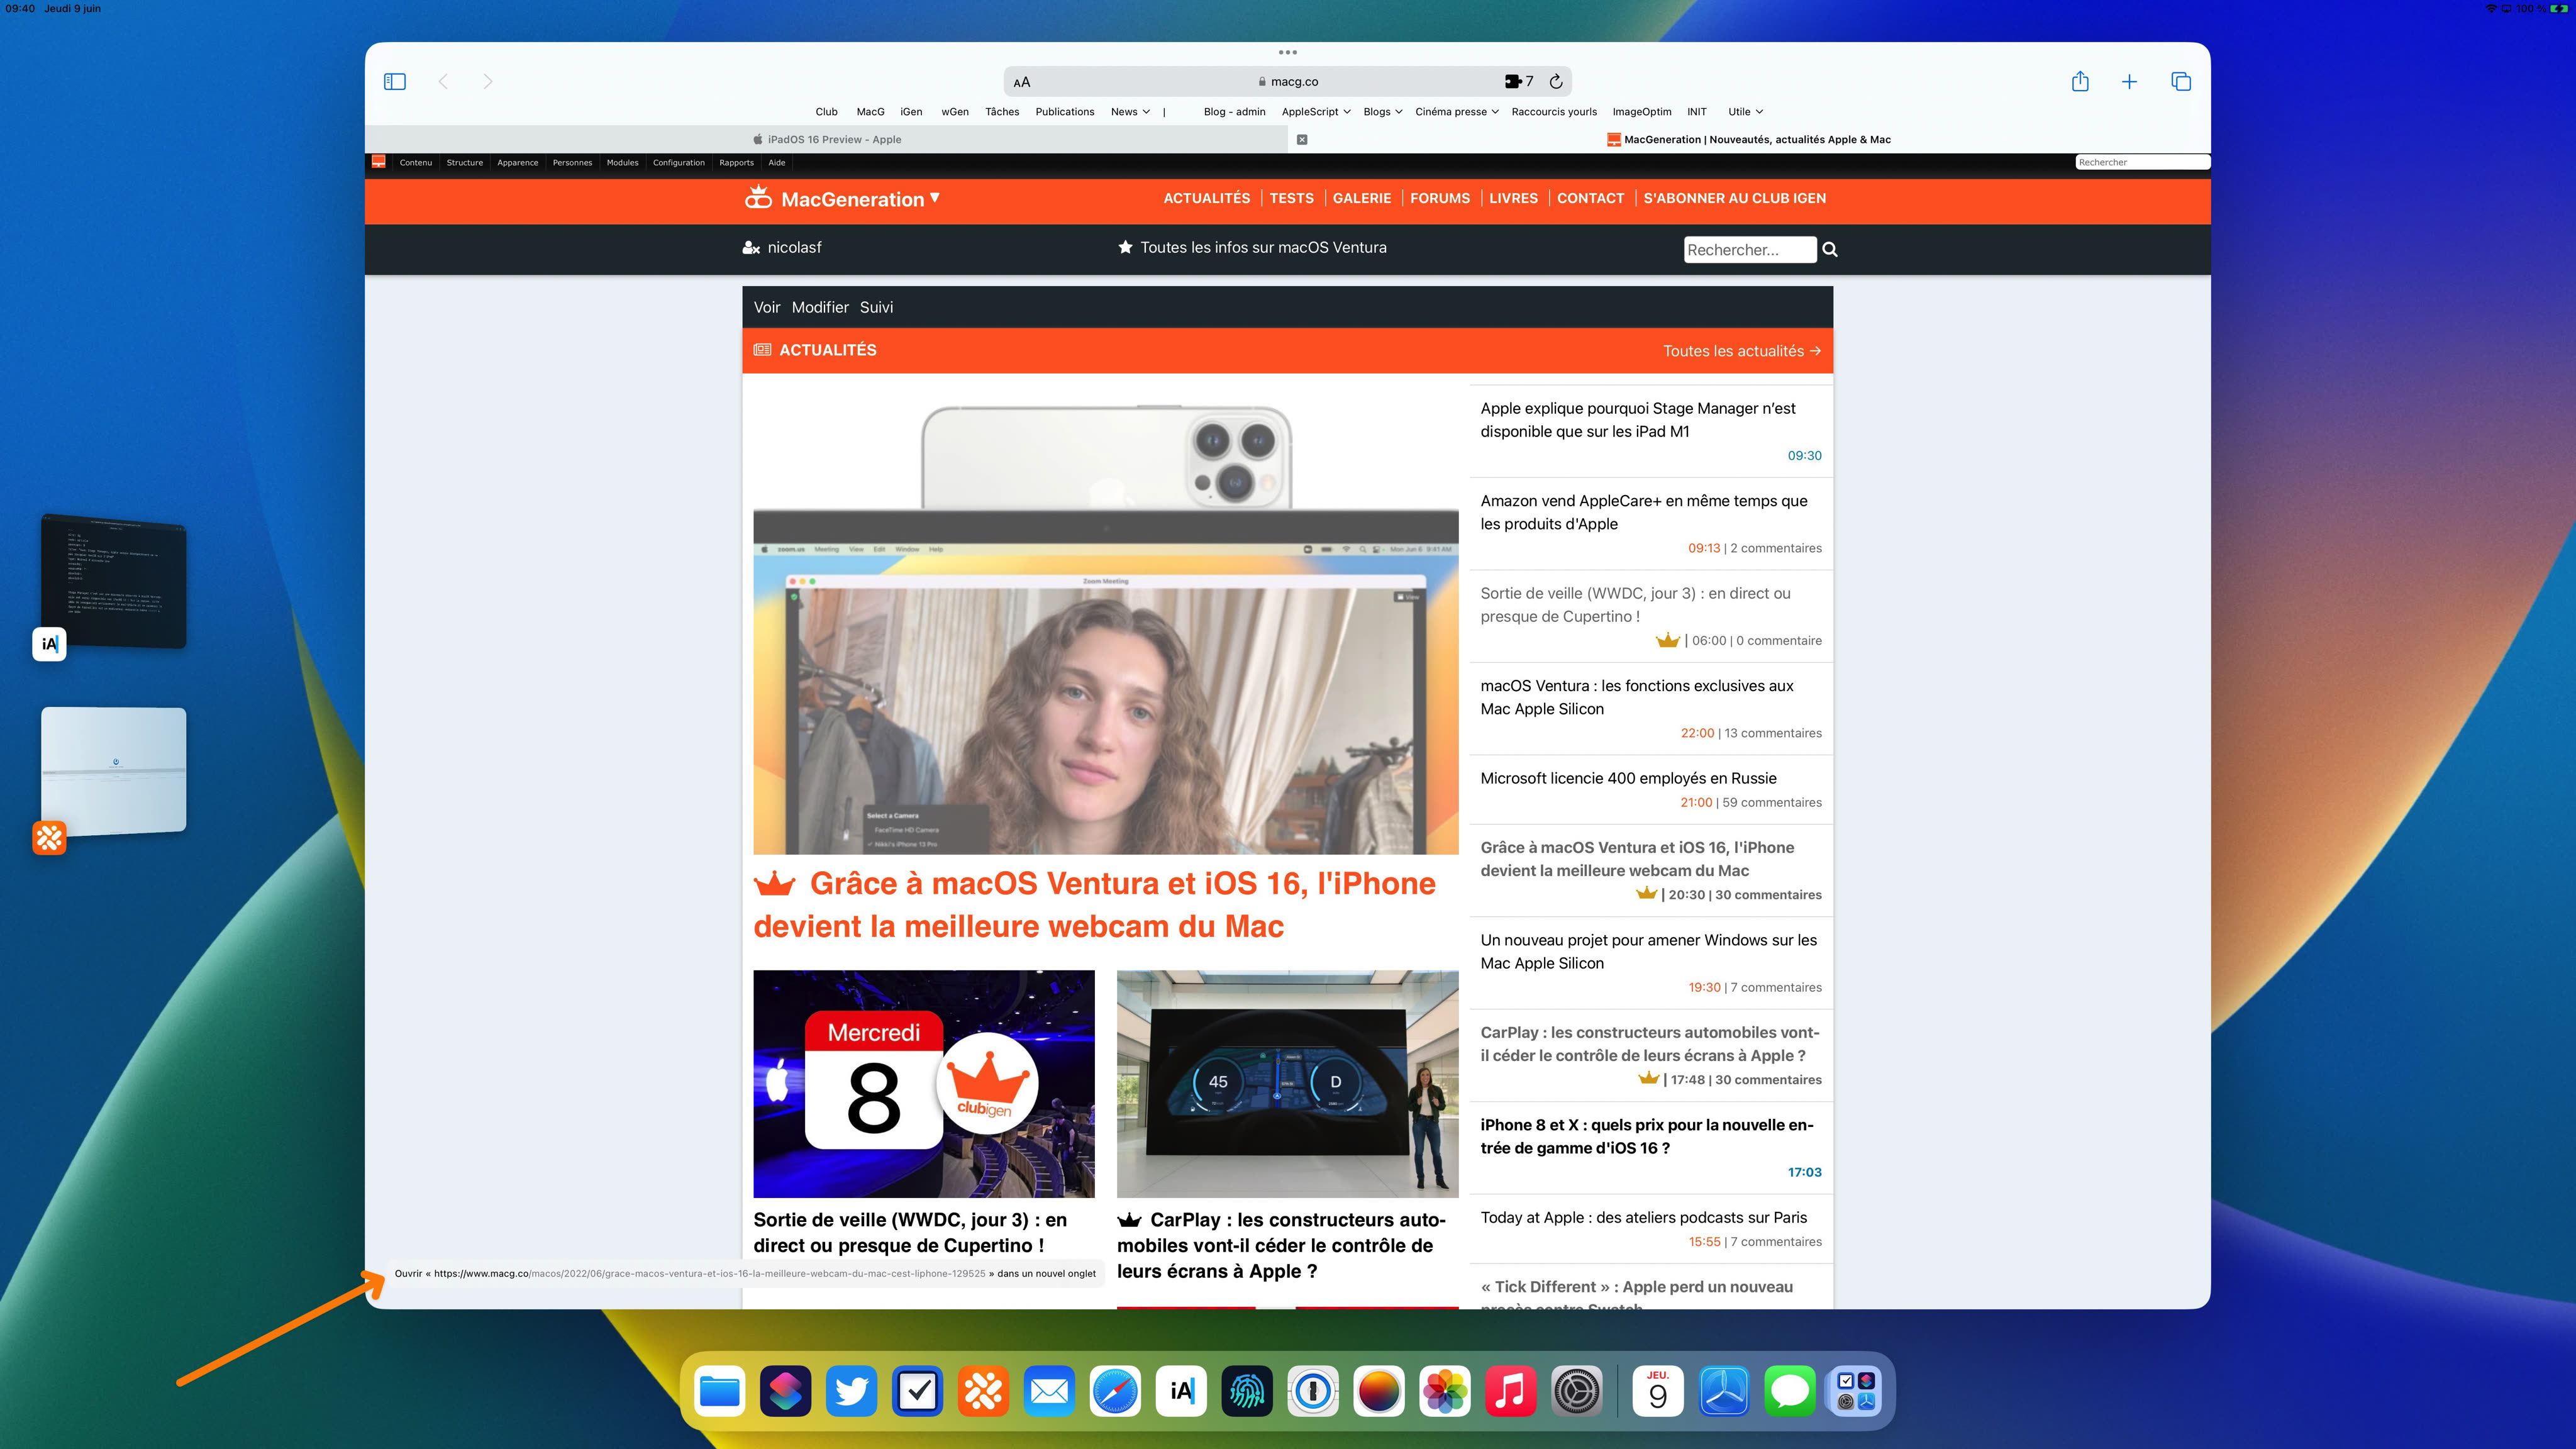Go to the ACTUALITÉS section
The width and height of the screenshot is (2576, 1449).
pos(1207,198)
